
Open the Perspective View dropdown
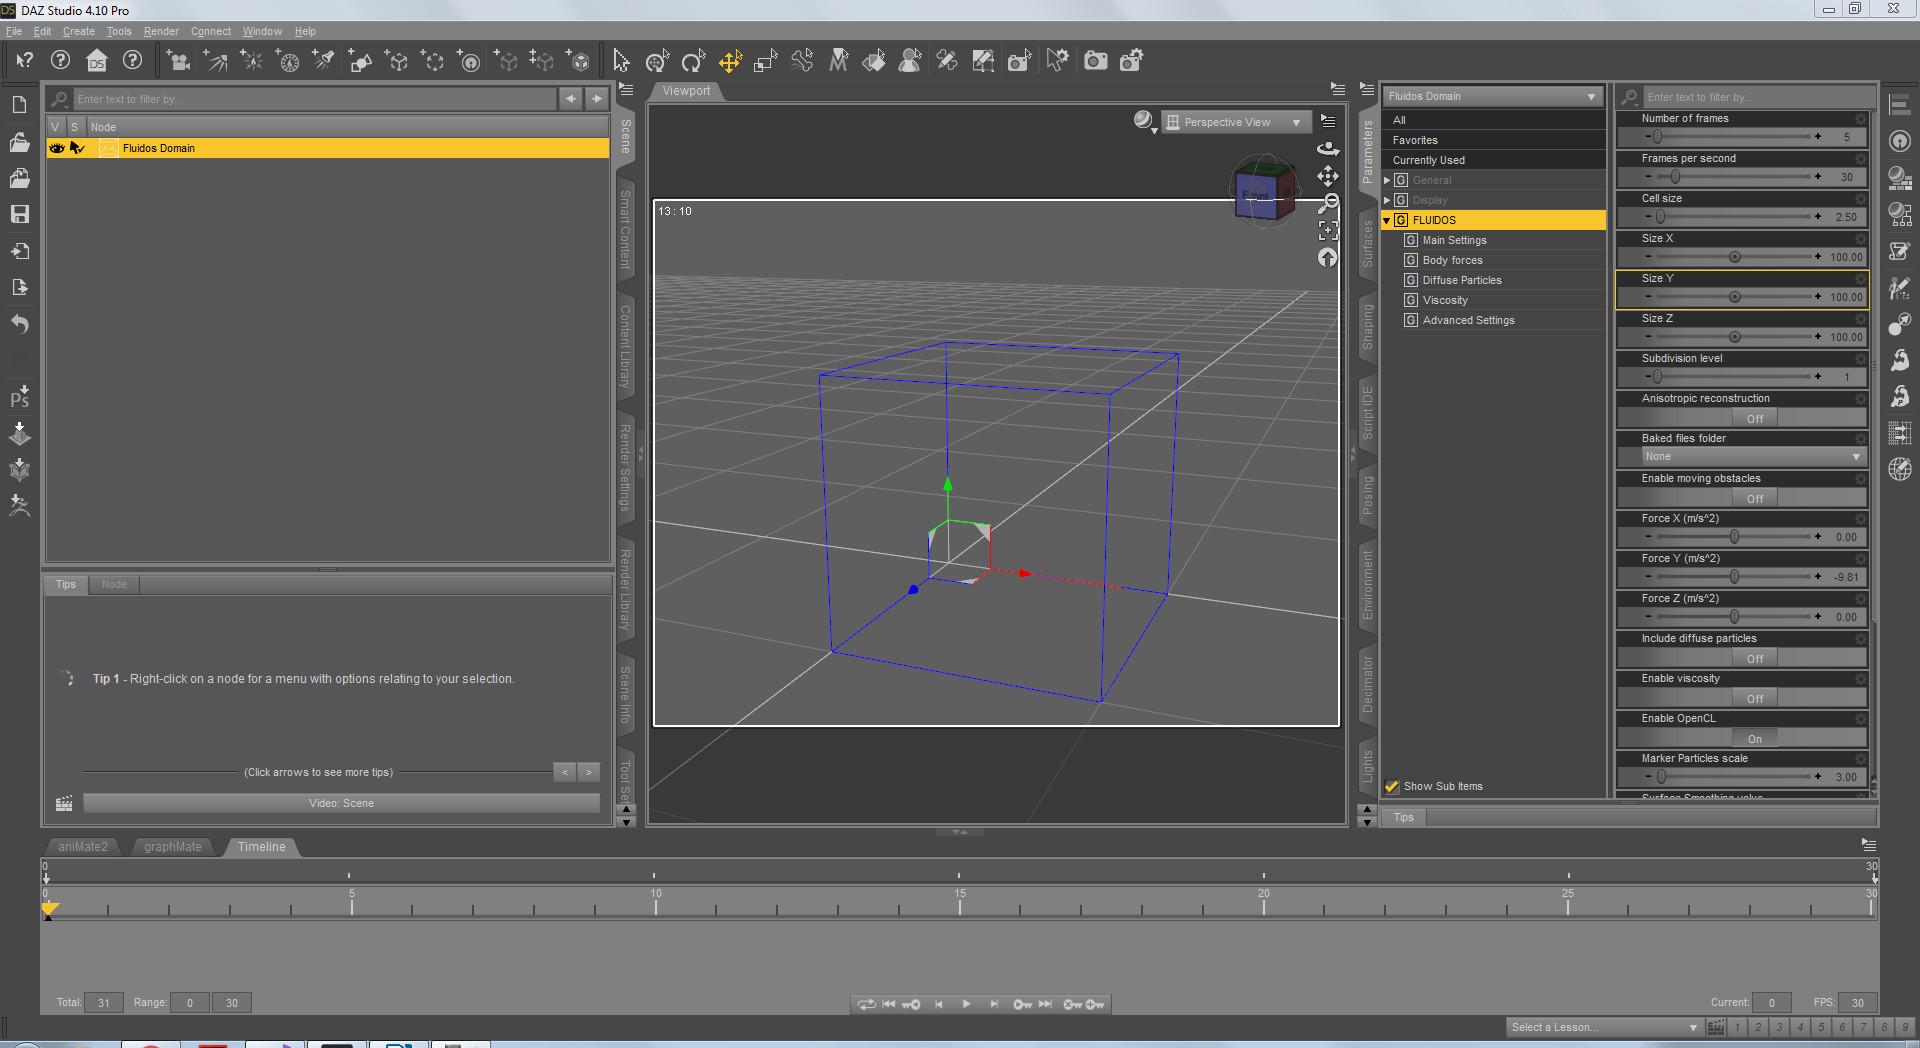(1239, 122)
